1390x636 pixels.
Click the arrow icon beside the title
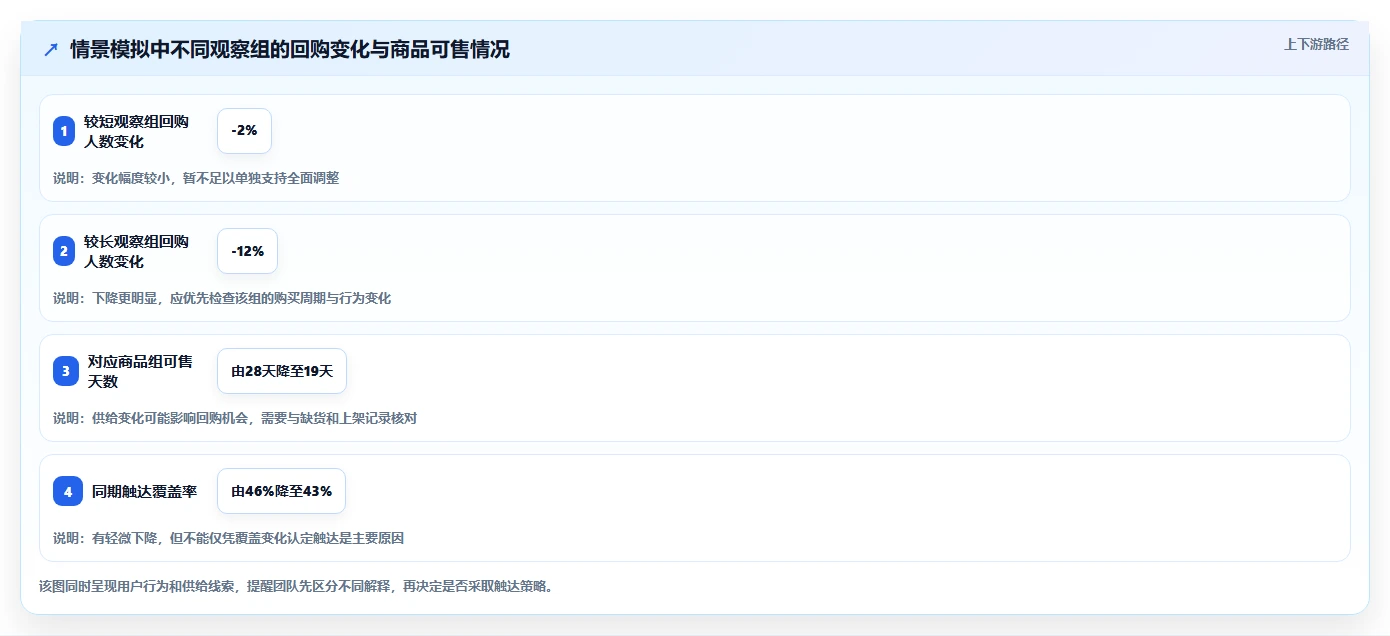pos(51,49)
